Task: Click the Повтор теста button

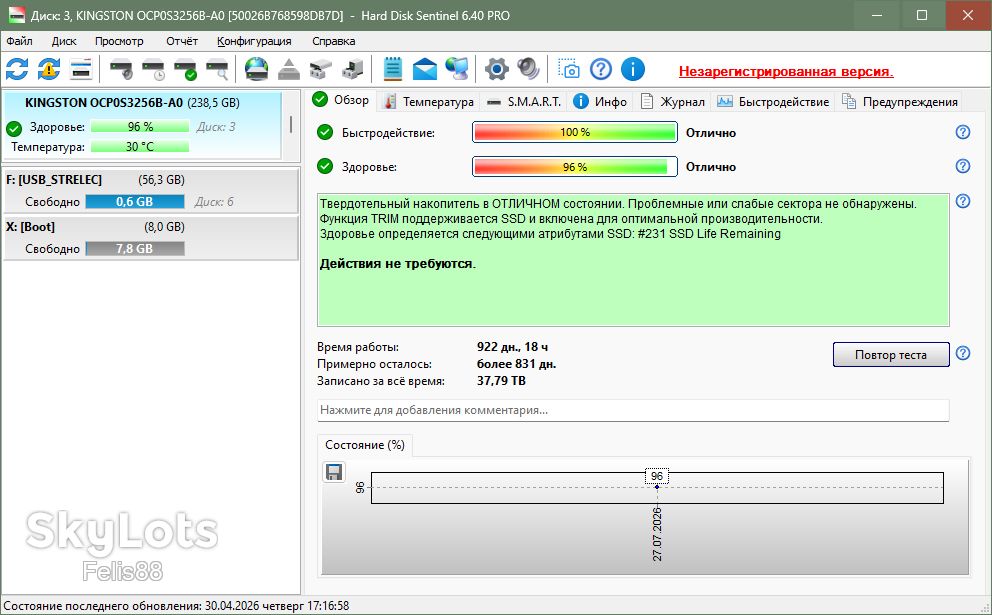Action: pyautogui.click(x=891, y=355)
